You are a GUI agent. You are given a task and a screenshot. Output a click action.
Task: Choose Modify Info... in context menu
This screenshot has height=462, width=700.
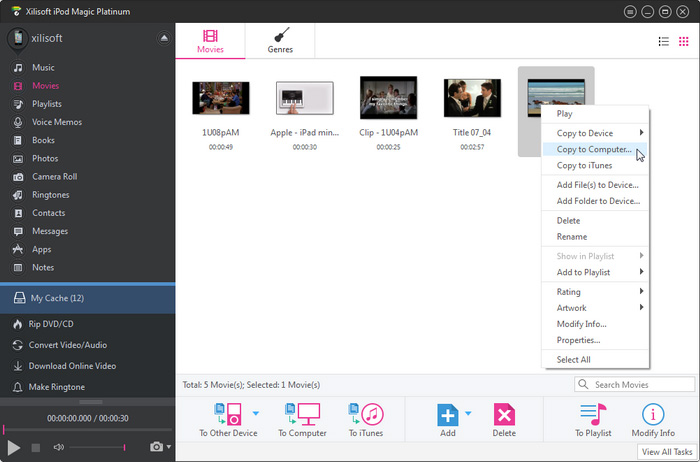click(x=594, y=324)
